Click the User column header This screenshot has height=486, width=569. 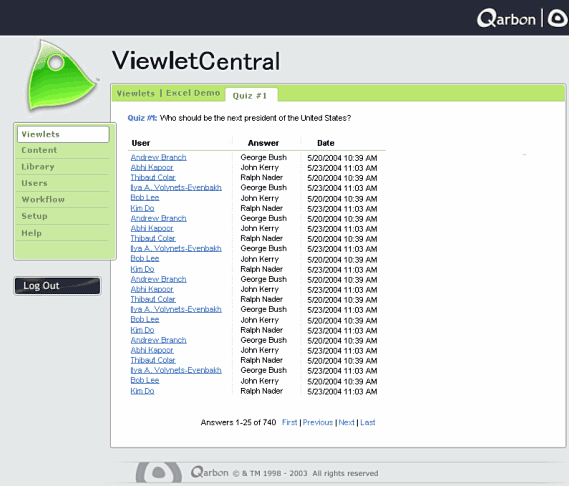click(x=141, y=143)
